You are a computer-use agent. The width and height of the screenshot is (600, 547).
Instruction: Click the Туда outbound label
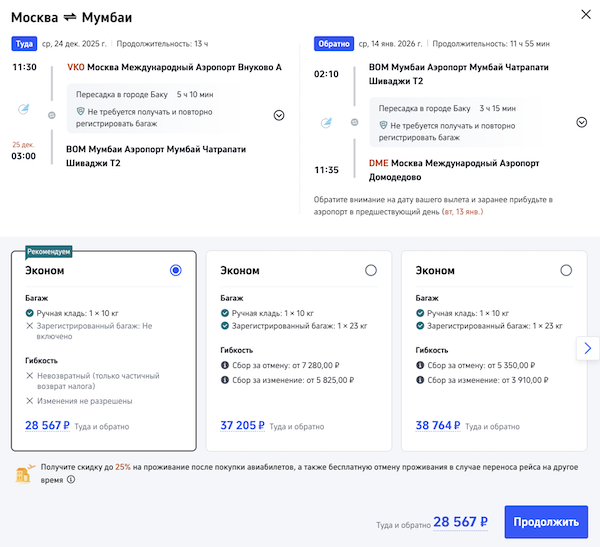[23, 44]
